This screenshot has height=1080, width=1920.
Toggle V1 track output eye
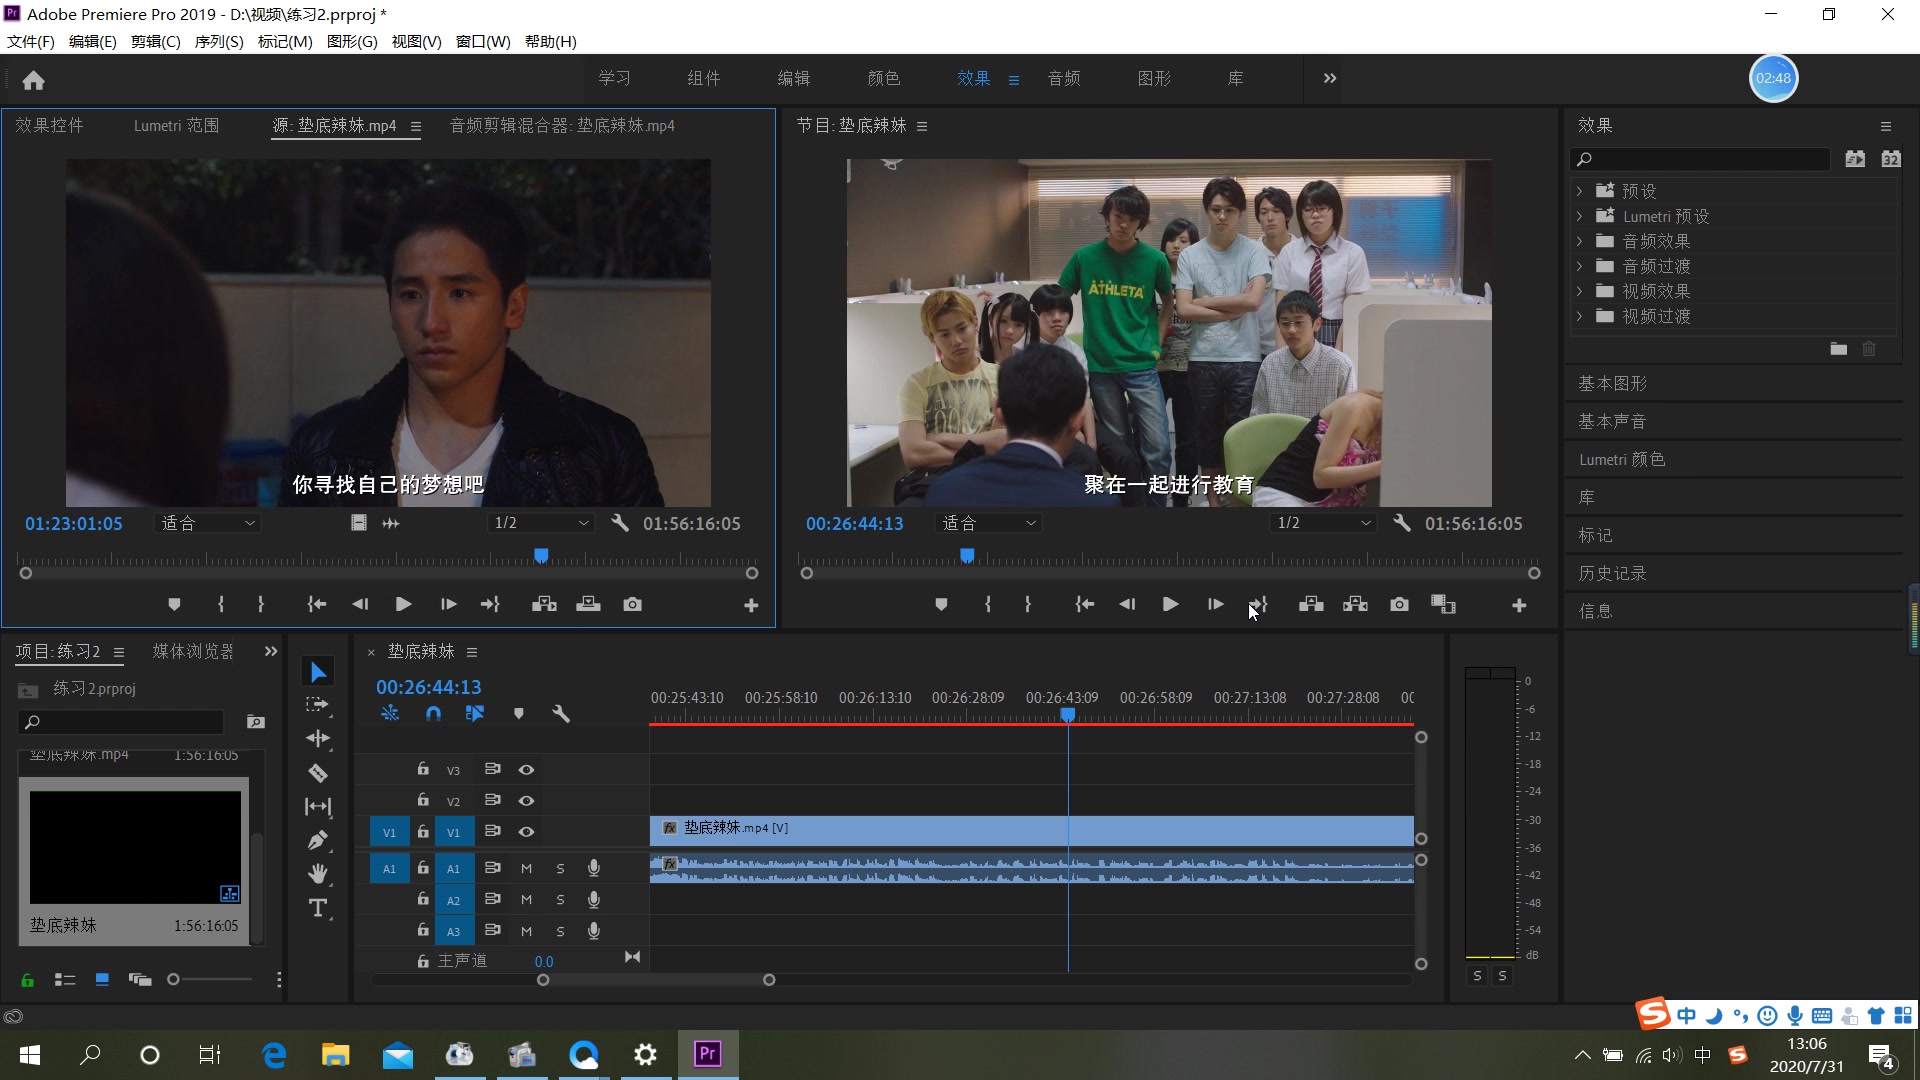point(526,832)
